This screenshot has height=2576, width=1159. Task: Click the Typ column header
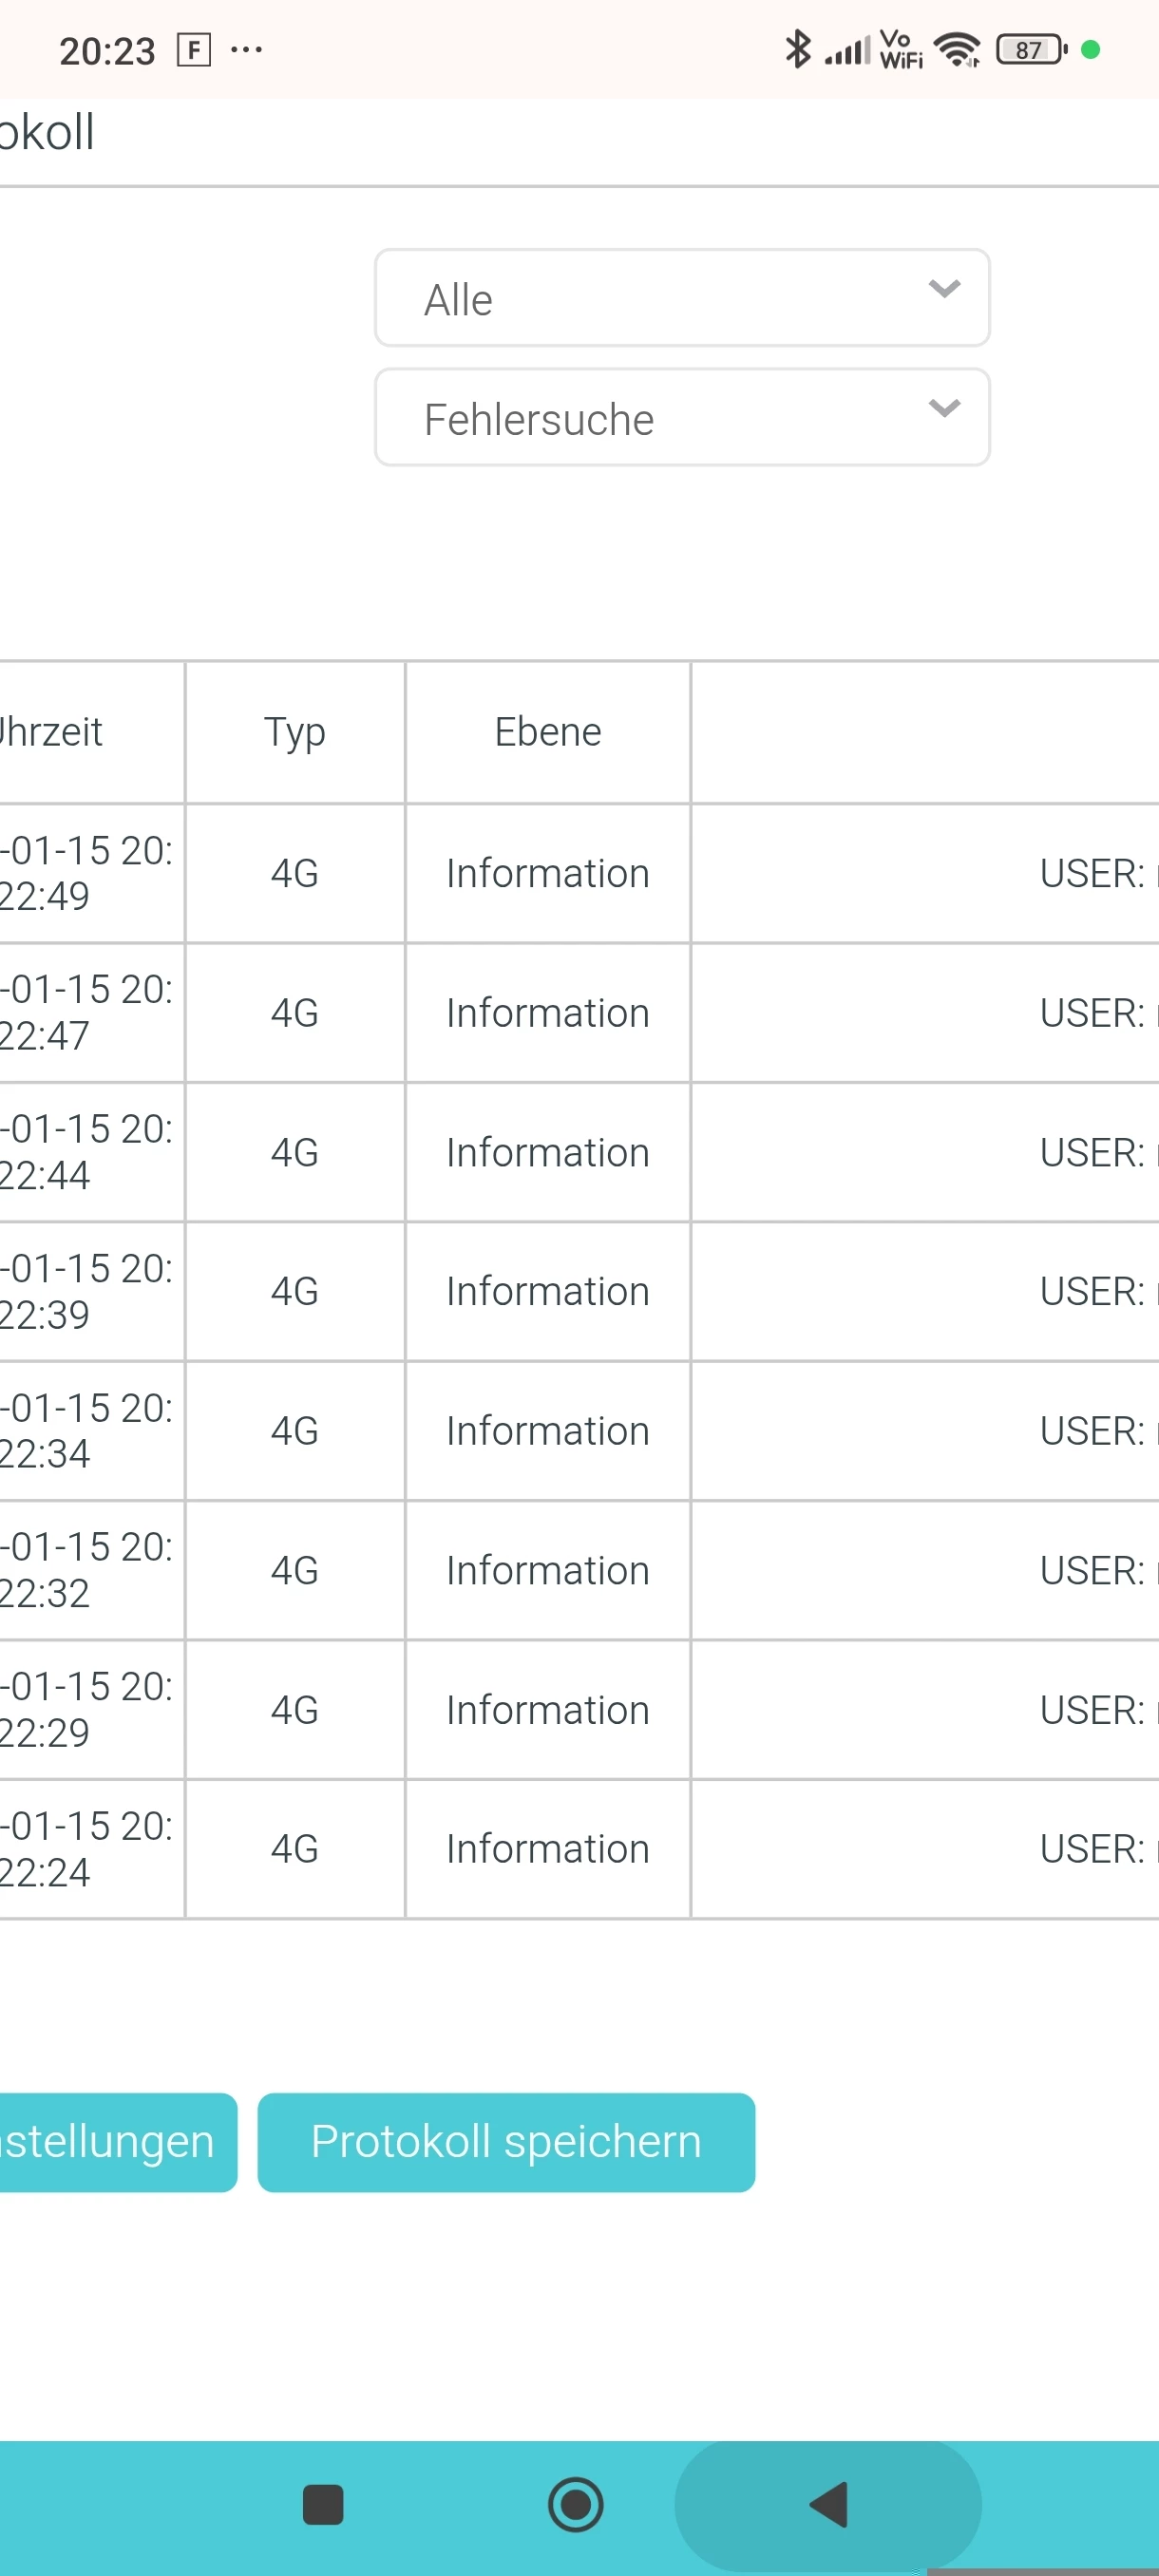pos(295,732)
